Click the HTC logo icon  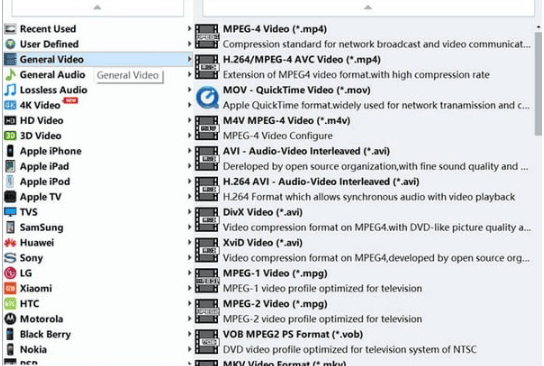10,304
